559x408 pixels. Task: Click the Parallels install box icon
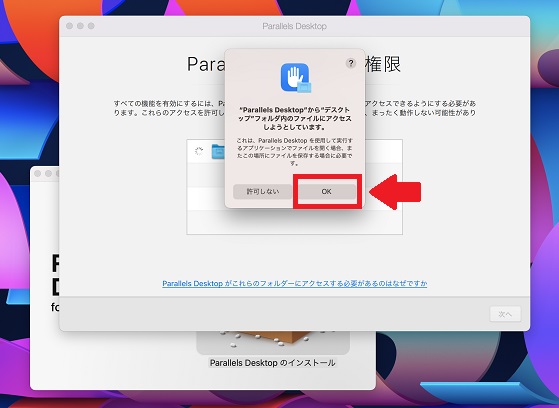pyautogui.click(x=273, y=342)
